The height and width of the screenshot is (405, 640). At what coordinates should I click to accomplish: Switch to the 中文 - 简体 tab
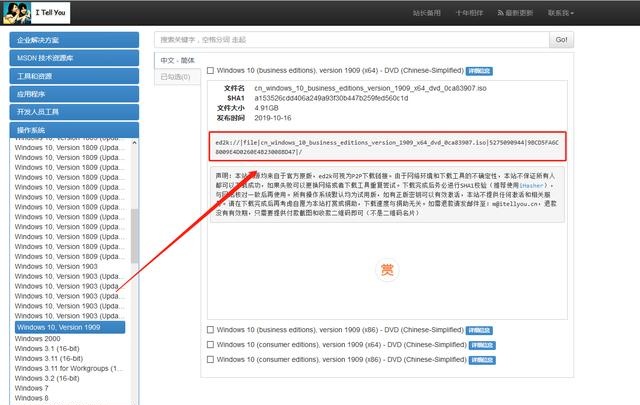tap(178, 60)
